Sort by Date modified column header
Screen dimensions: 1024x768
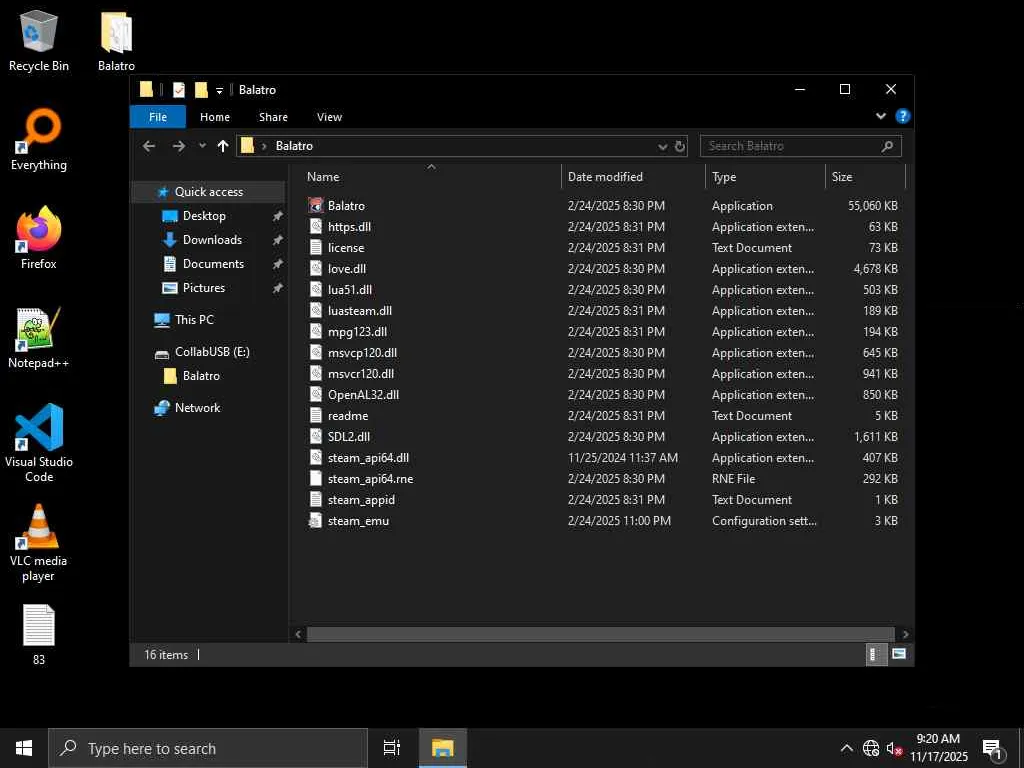click(x=633, y=177)
